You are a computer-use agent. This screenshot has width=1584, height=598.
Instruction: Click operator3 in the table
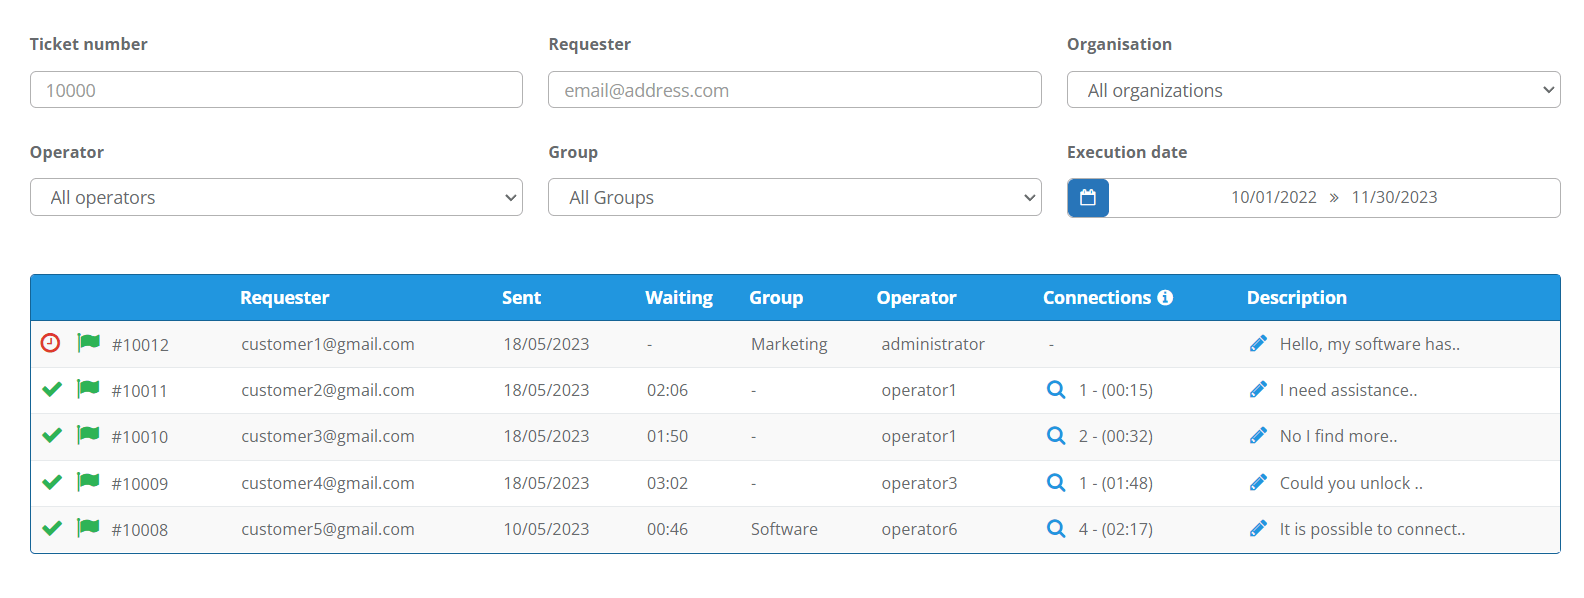(919, 483)
